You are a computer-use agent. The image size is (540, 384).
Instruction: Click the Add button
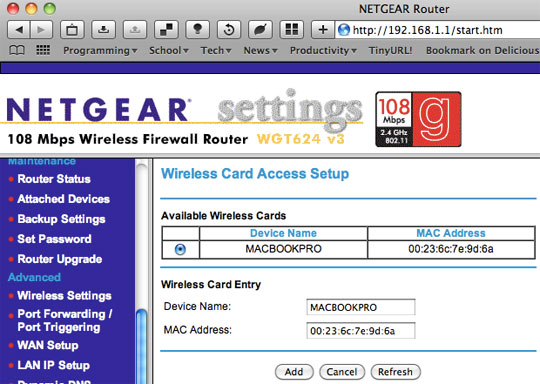pos(294,372)
